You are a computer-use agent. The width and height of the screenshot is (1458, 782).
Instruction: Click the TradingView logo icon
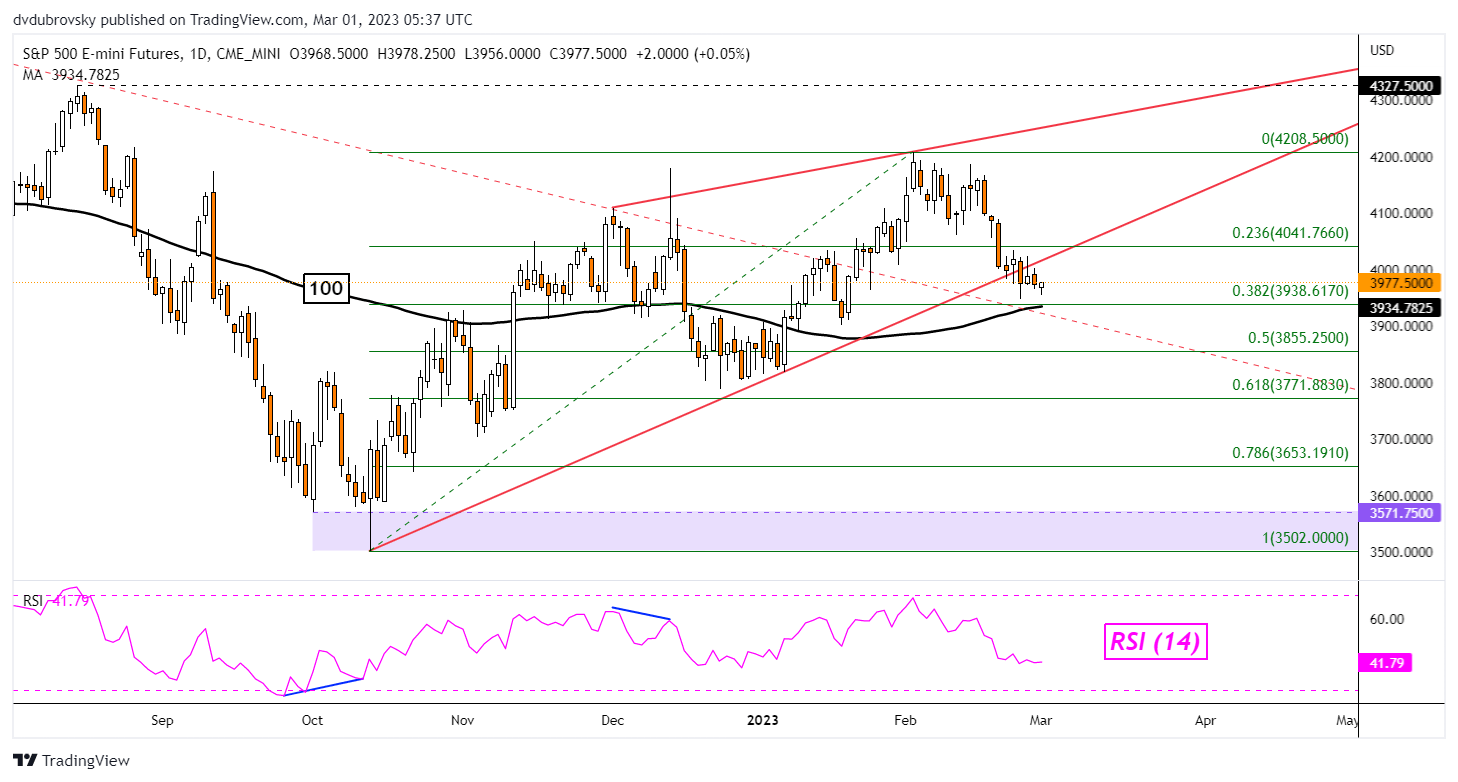(x=26, y=760)
